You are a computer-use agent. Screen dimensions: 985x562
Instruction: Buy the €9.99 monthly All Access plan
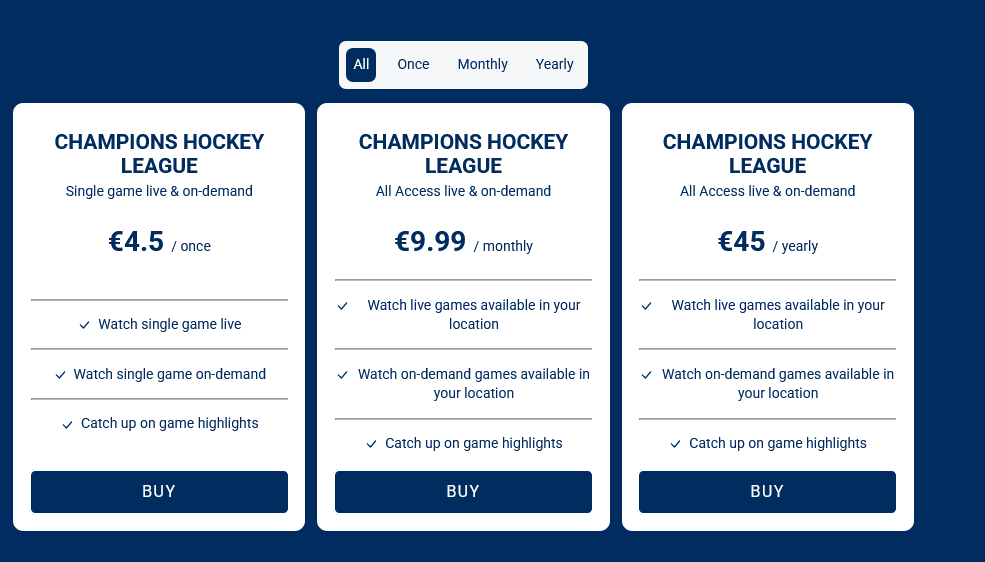tap(463, 491)
